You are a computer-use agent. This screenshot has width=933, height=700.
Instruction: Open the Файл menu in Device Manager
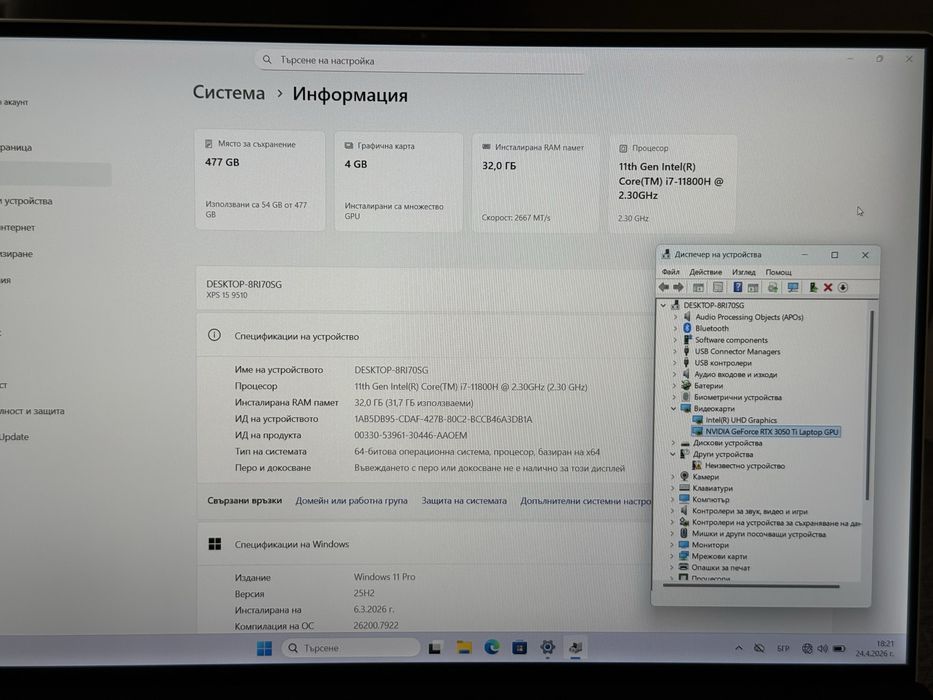point(671,272)
